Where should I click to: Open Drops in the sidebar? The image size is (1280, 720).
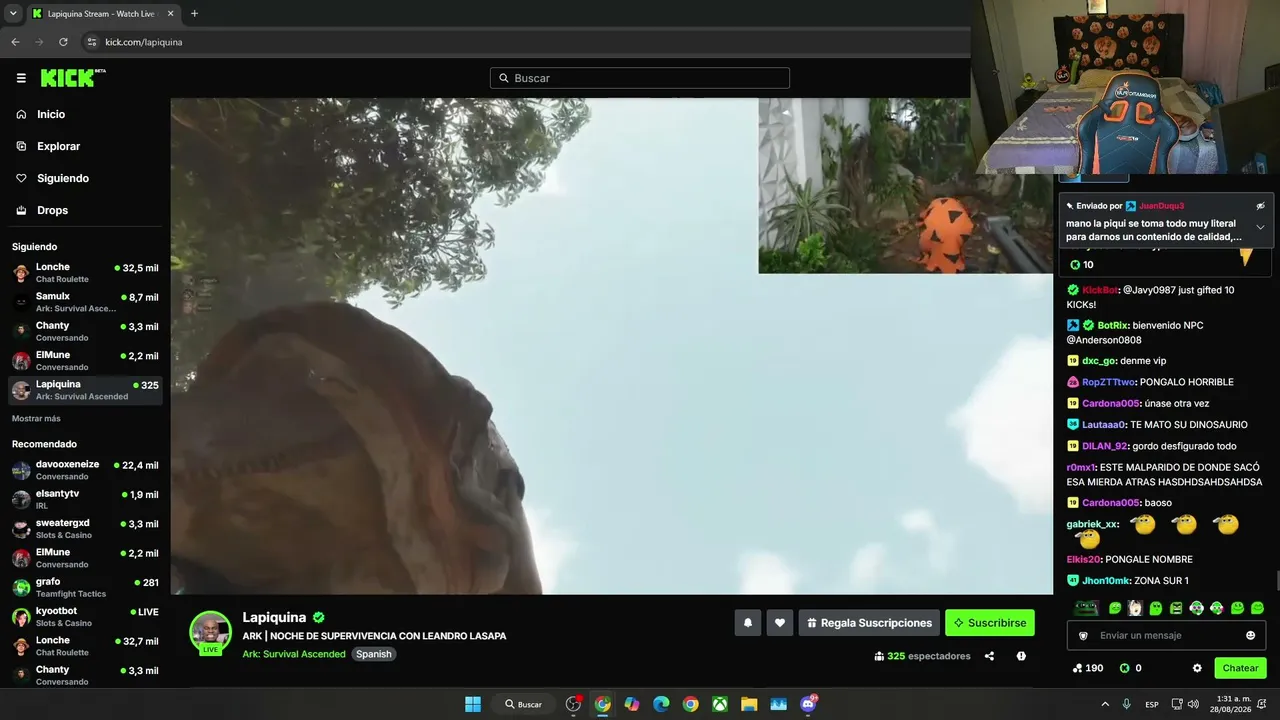tap(53, 210)
